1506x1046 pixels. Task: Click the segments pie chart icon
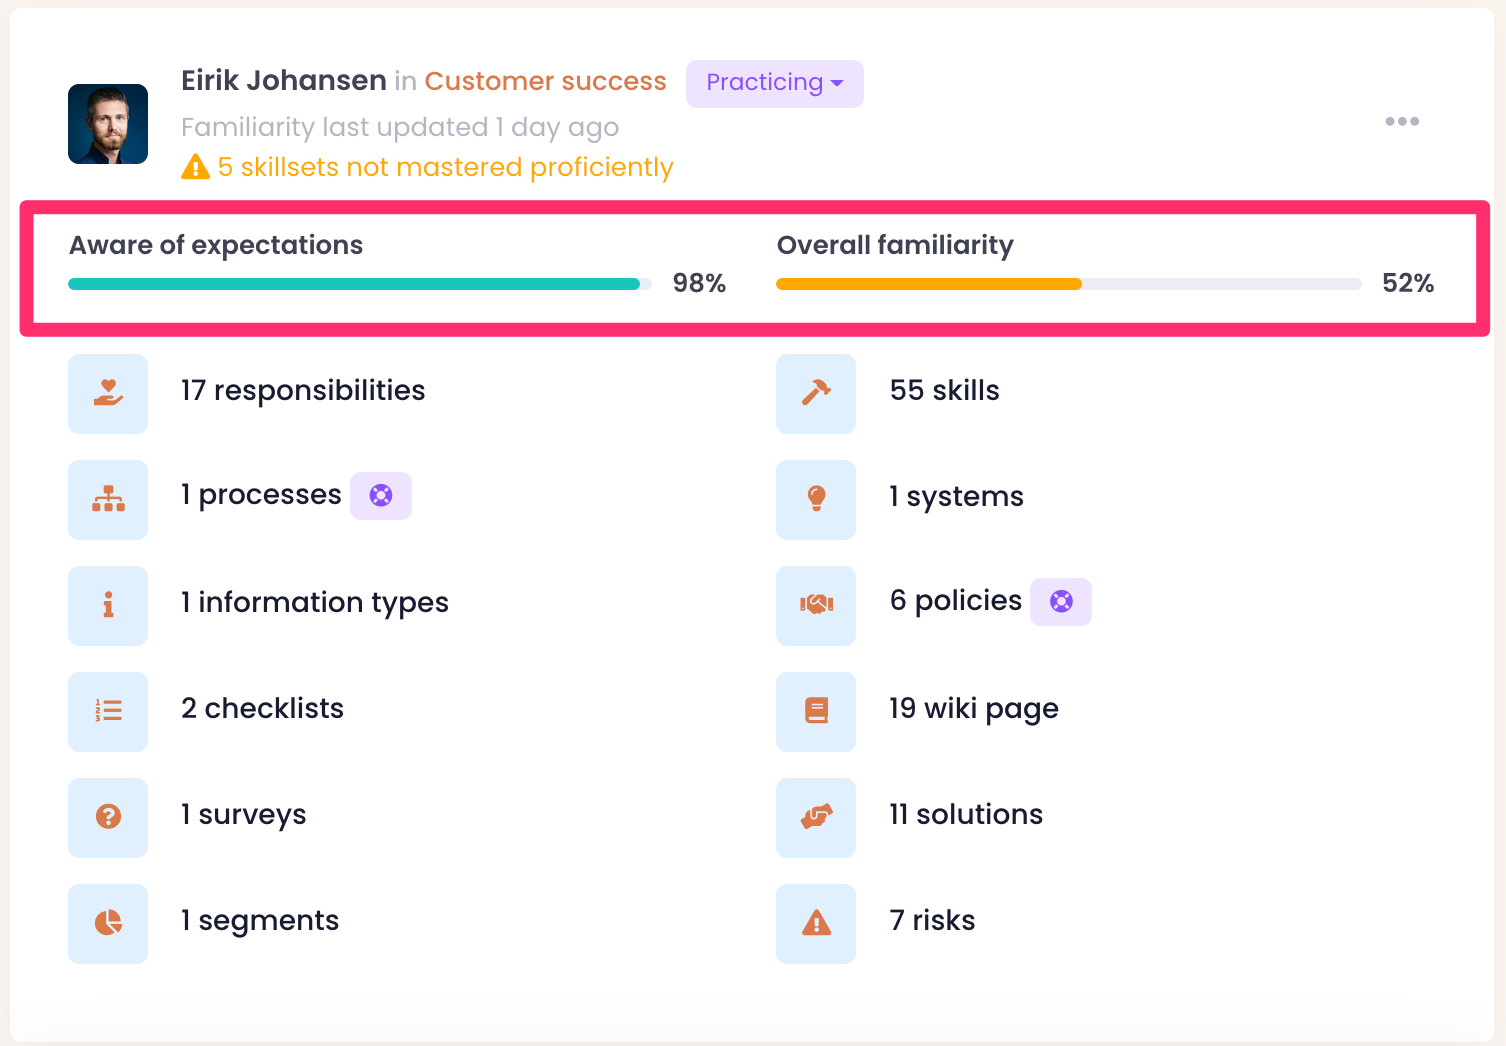pos(108,923)
